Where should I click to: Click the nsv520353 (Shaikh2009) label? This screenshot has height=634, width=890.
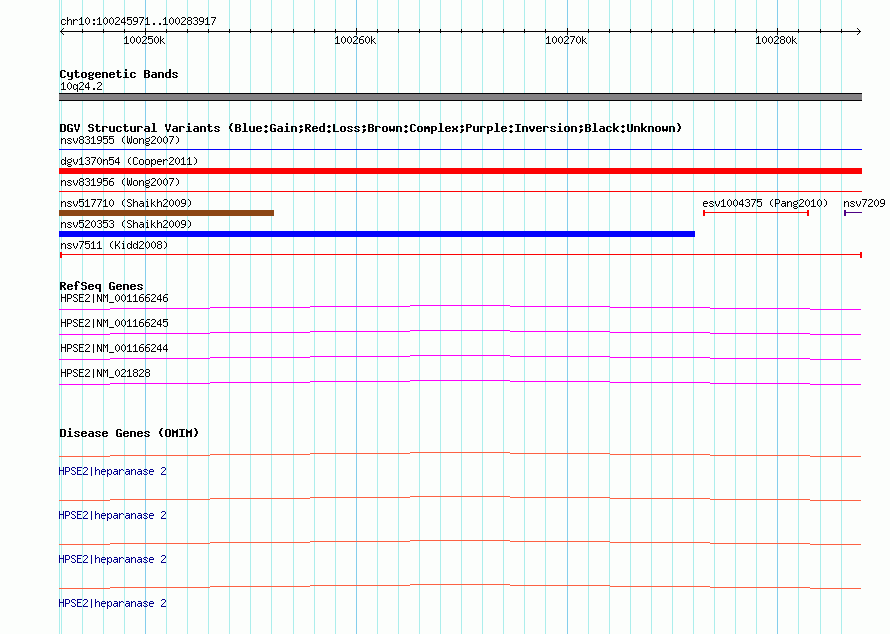point(126,224)
